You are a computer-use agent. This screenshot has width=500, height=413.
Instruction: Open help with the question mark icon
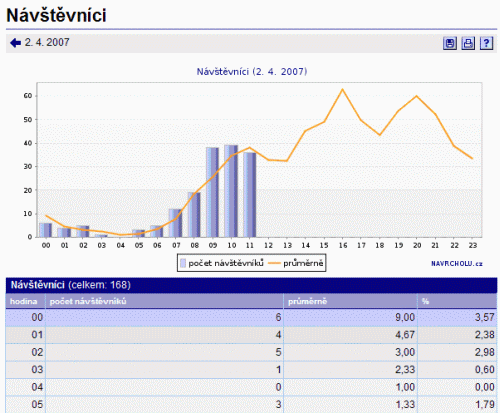pyautogui.click(x=486, y=43)
